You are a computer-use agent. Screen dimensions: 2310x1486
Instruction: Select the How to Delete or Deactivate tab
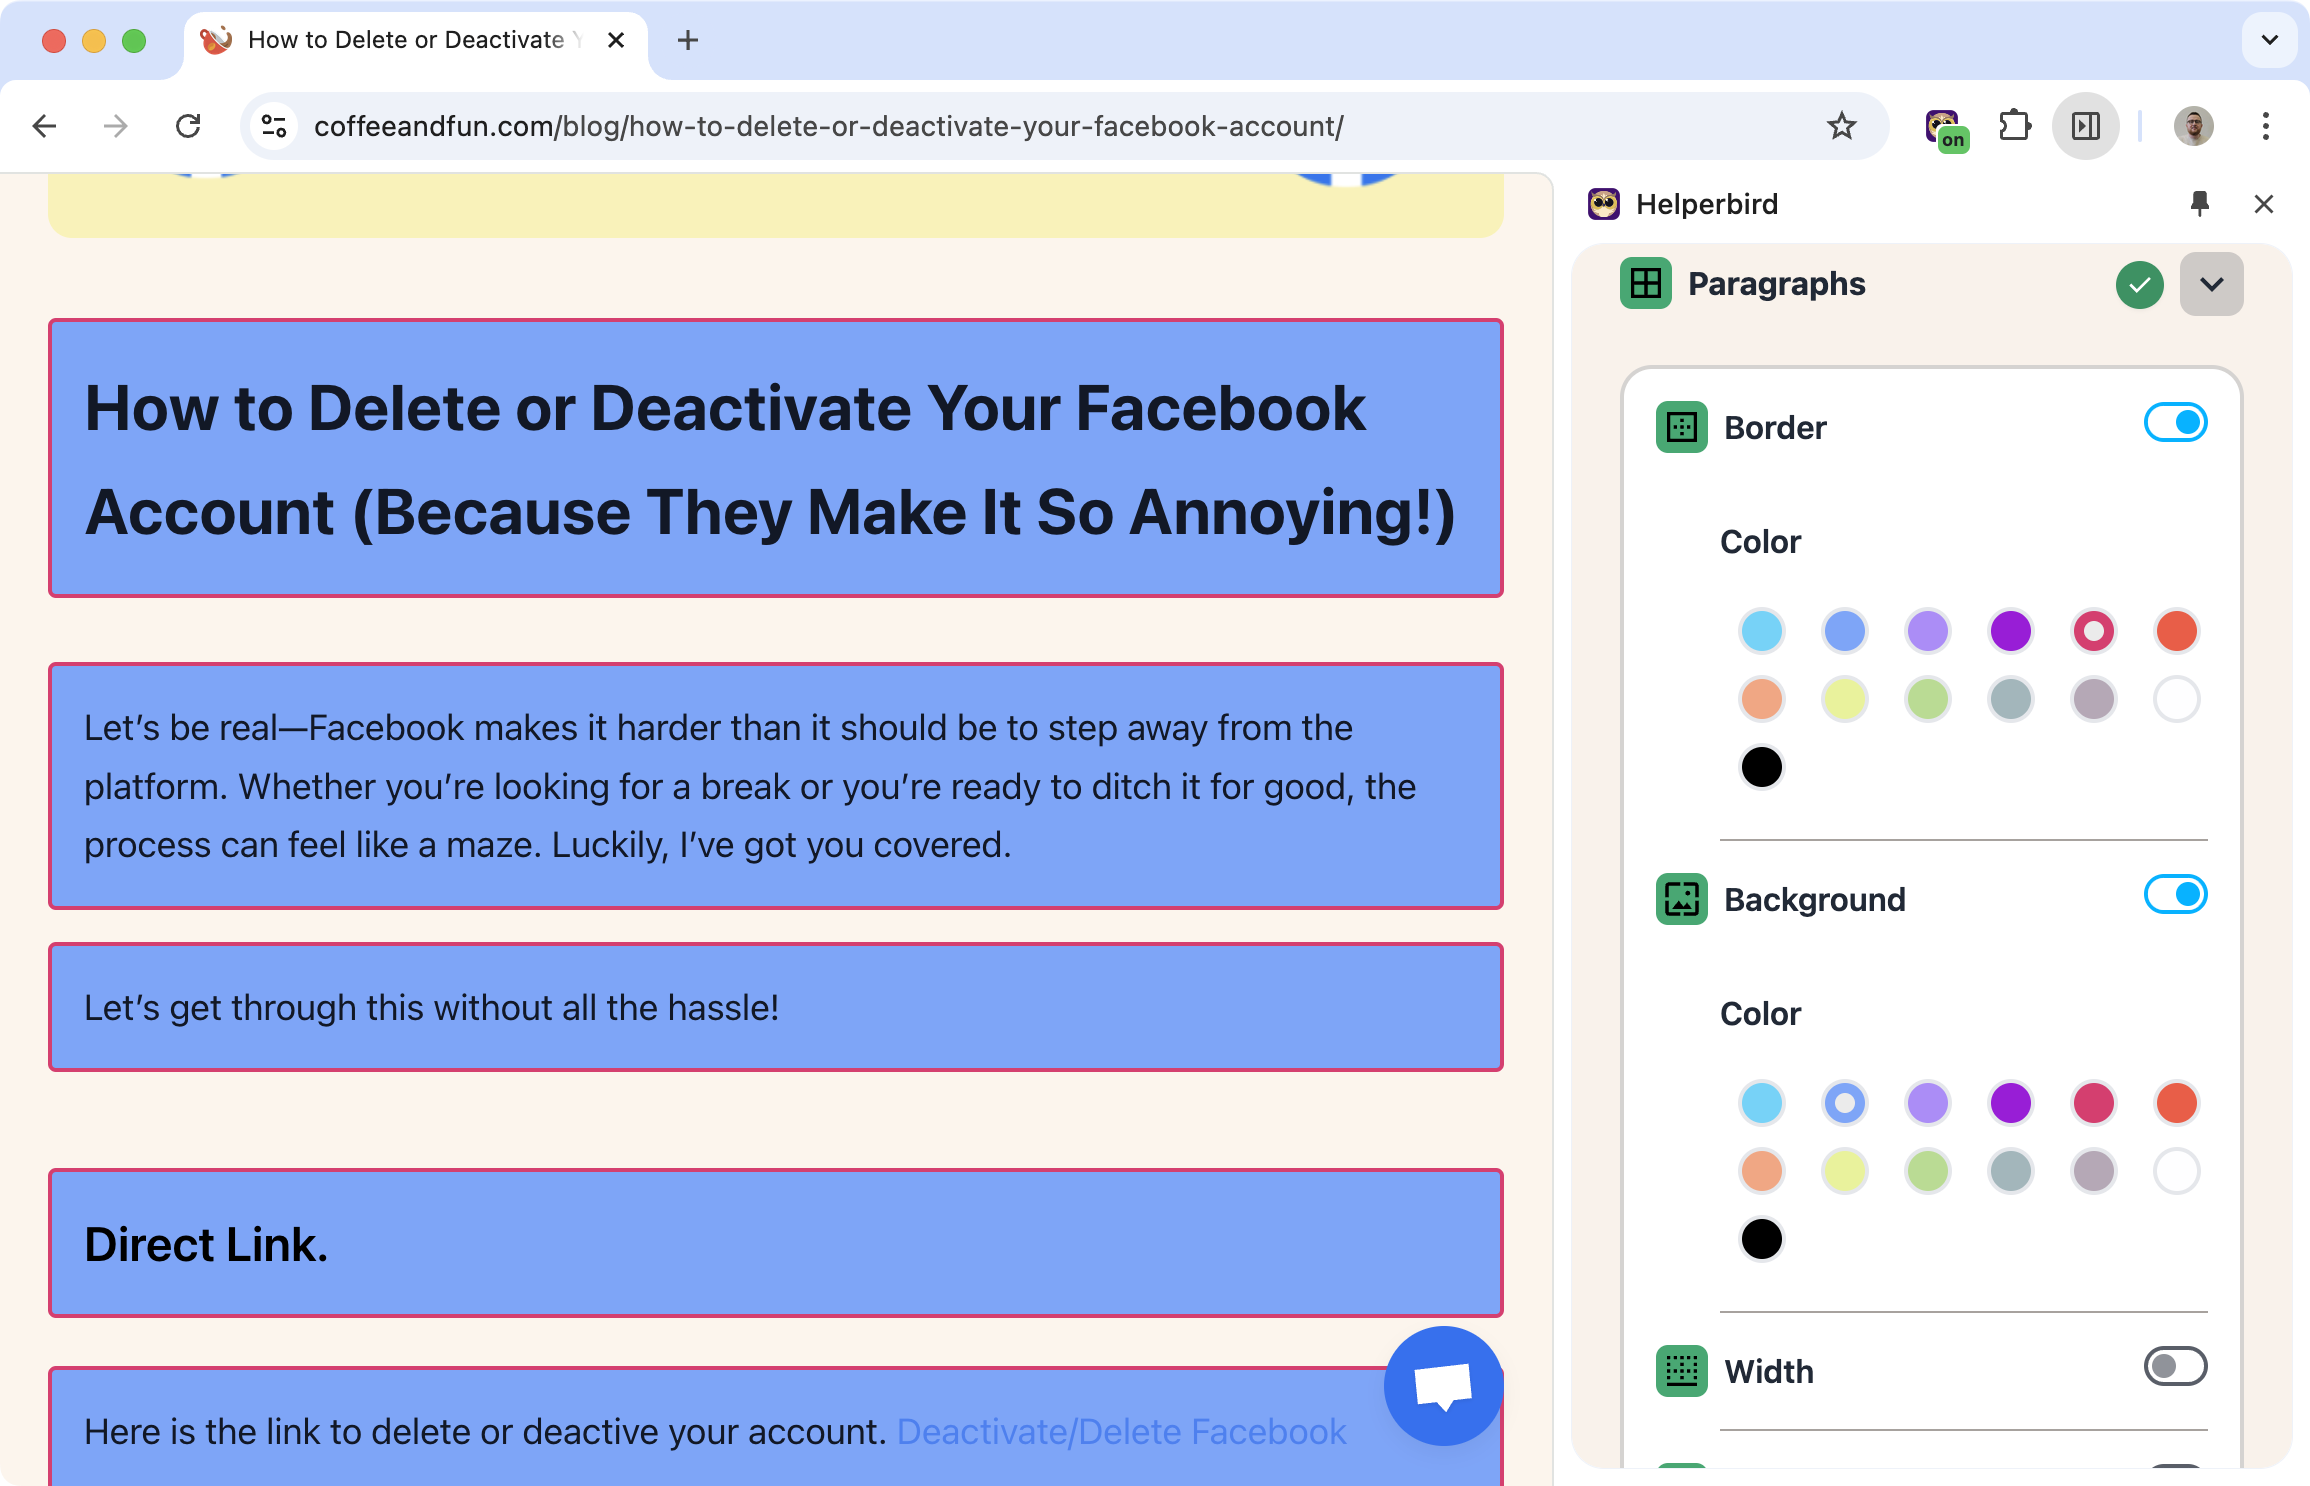[x=405, y=40]
